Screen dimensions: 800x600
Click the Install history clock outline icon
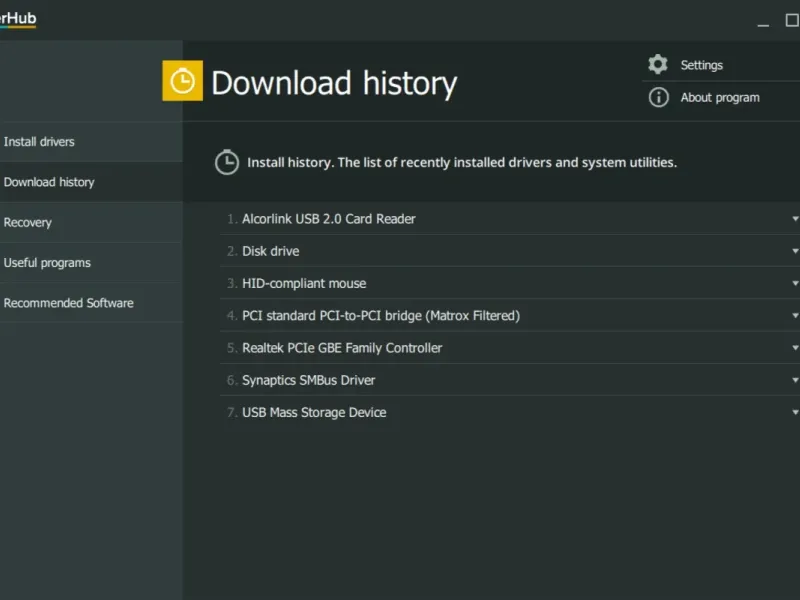coord(227,162)
